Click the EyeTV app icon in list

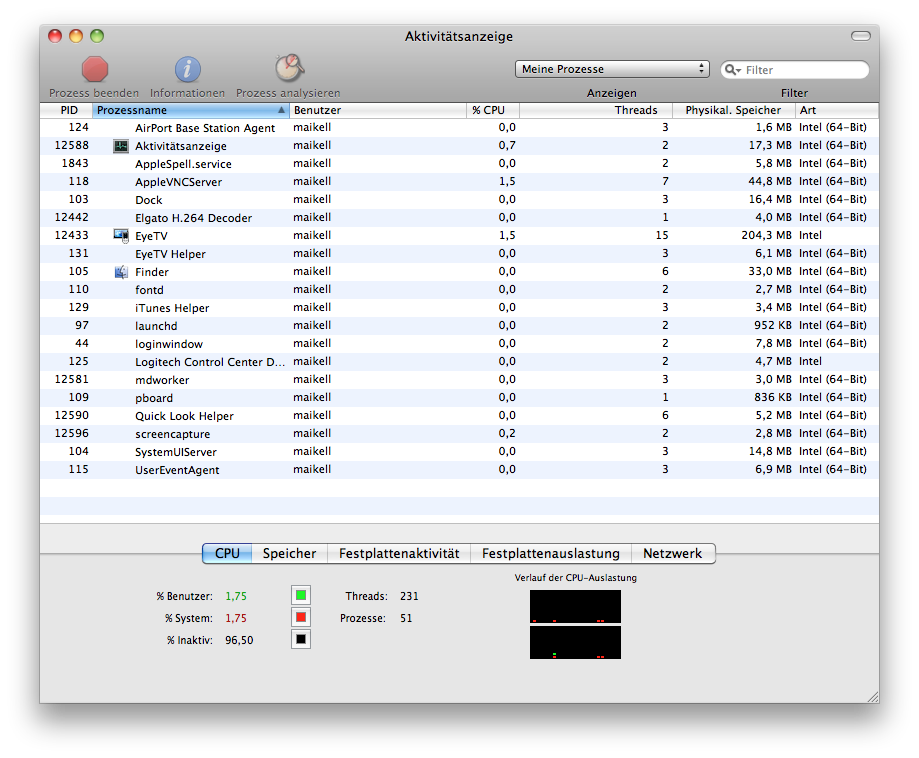click(x=121, y=236)
